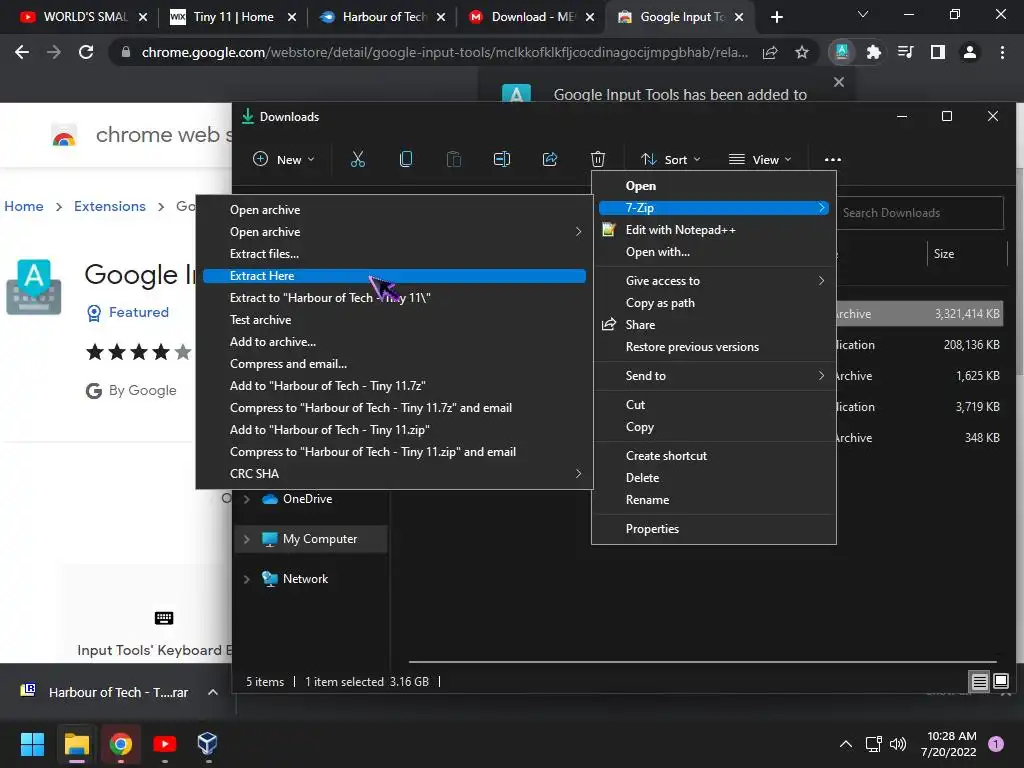
Task: Switch to WORLD'S SMAL YouTube tab
Action: pos(84,17)
